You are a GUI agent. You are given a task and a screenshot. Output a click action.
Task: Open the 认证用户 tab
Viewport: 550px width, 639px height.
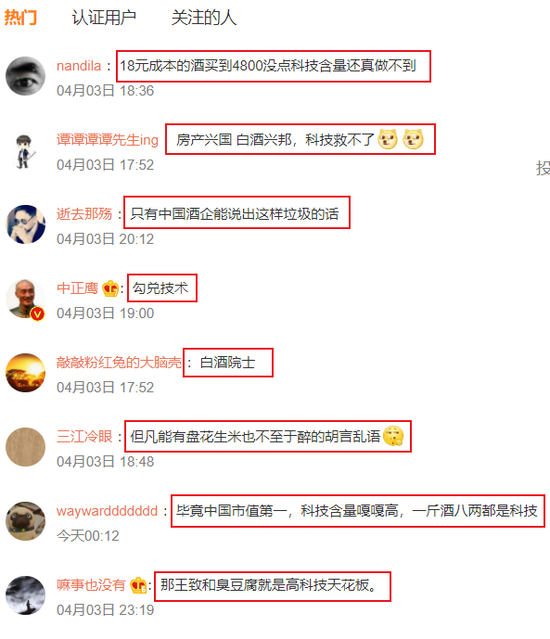[x=104, y=18]
